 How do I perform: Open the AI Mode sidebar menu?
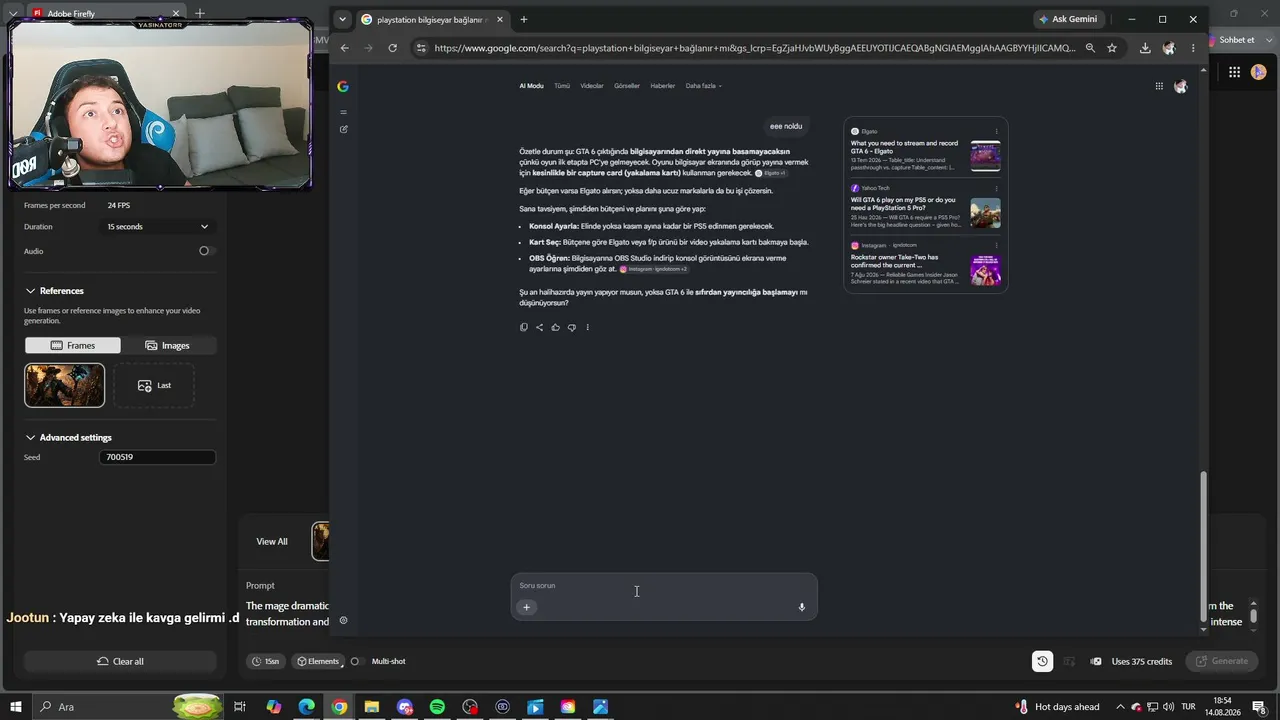click(343, 112)
